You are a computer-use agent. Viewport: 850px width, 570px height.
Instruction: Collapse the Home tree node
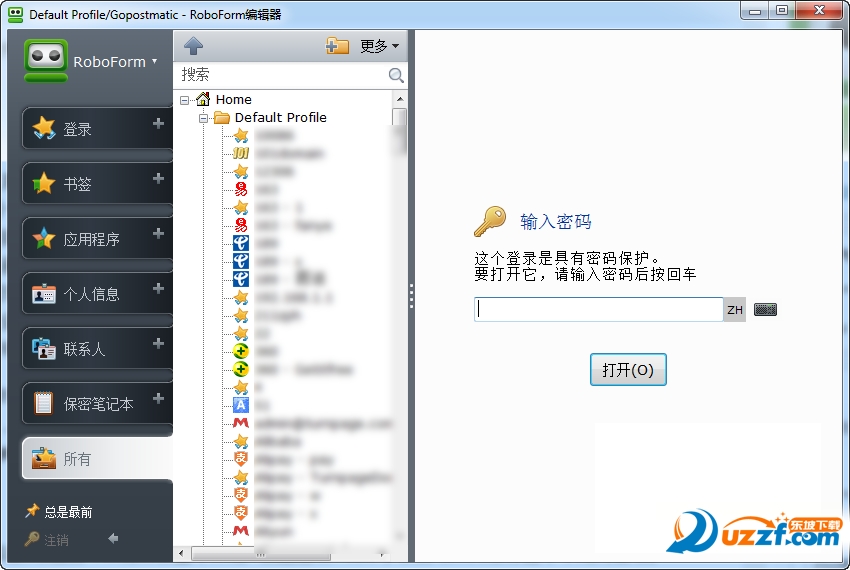point(184,100)
